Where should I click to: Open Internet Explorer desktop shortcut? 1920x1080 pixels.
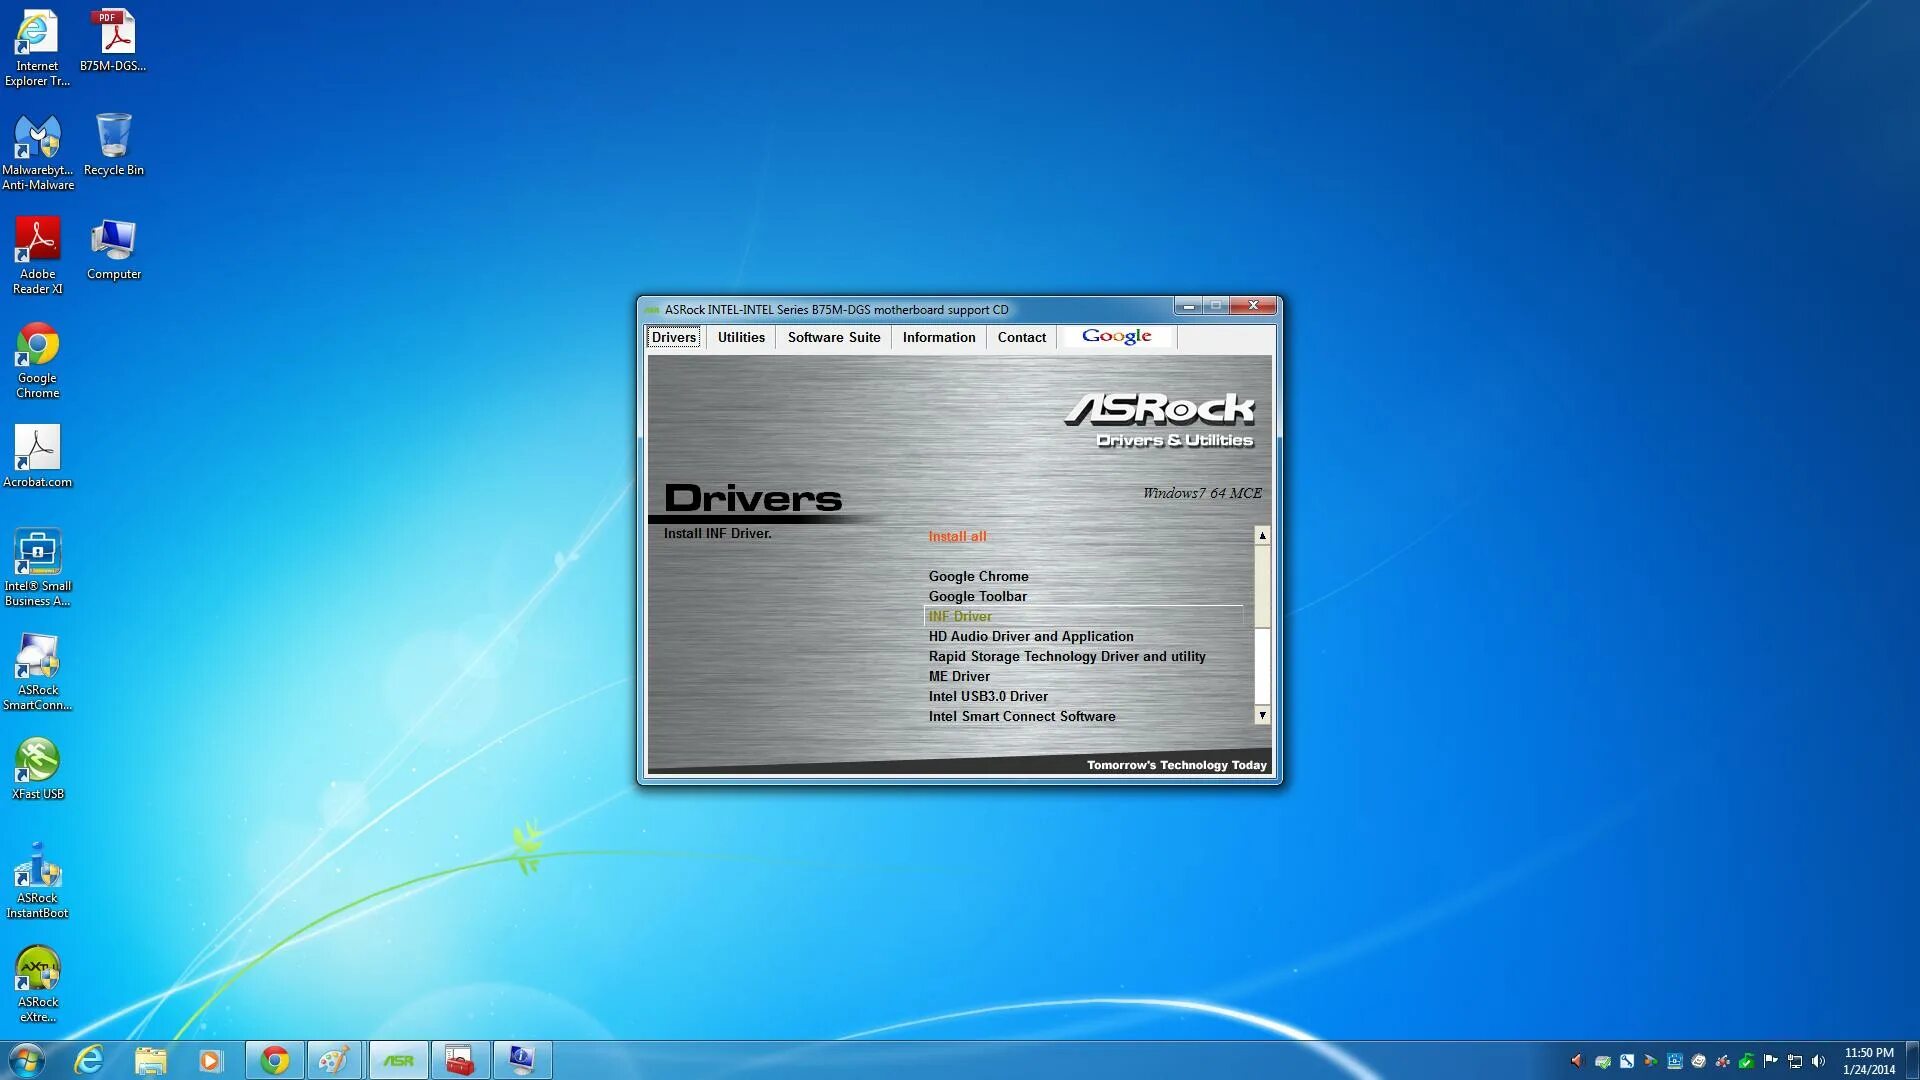37,48
